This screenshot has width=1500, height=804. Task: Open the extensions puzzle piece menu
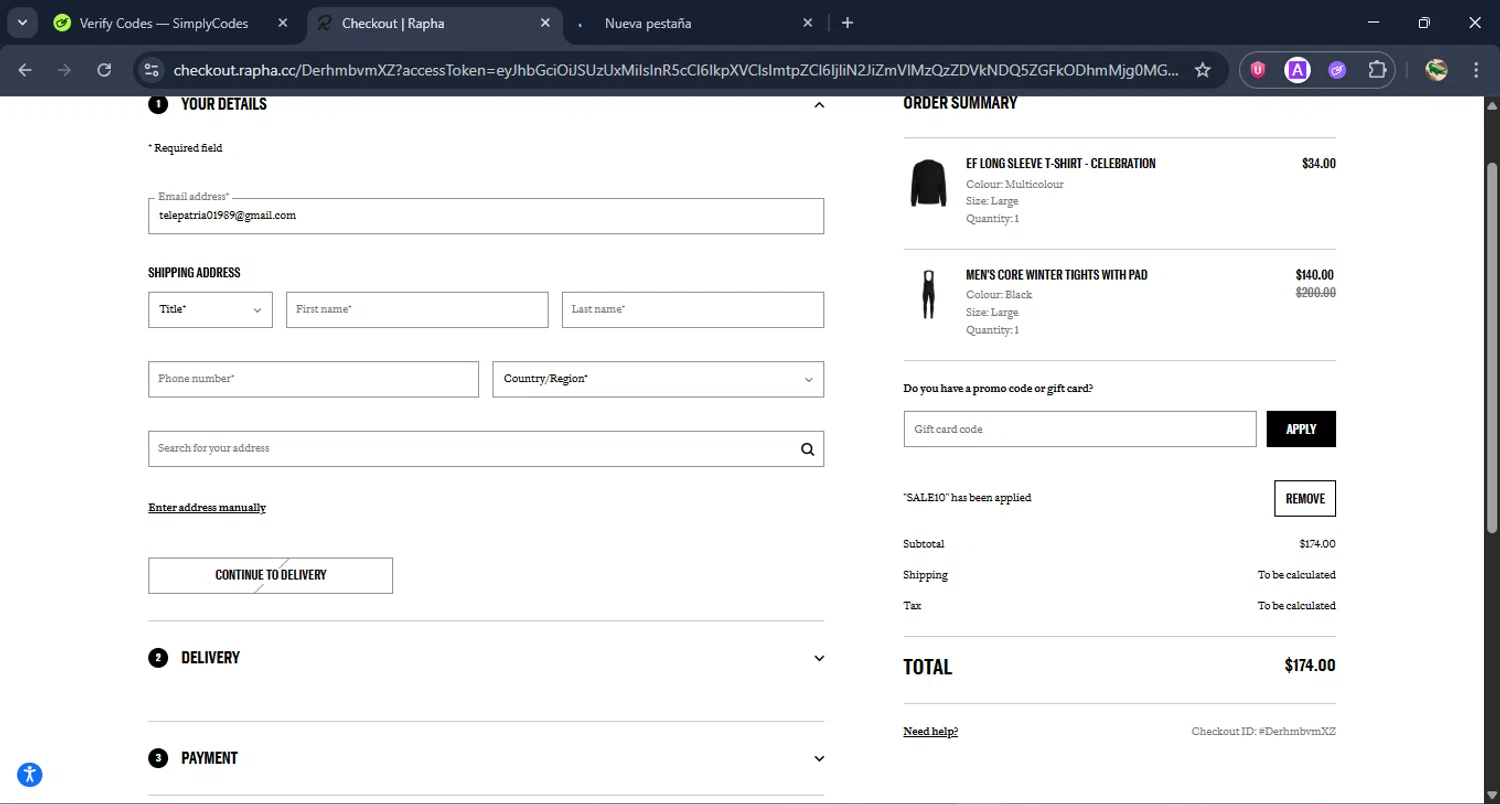(1377, 70)
